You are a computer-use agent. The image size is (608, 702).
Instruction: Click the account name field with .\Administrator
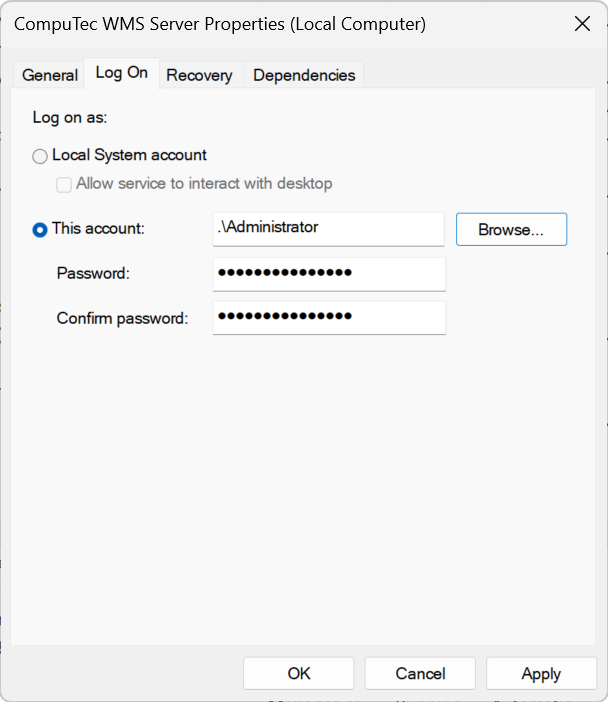(329, 229)
